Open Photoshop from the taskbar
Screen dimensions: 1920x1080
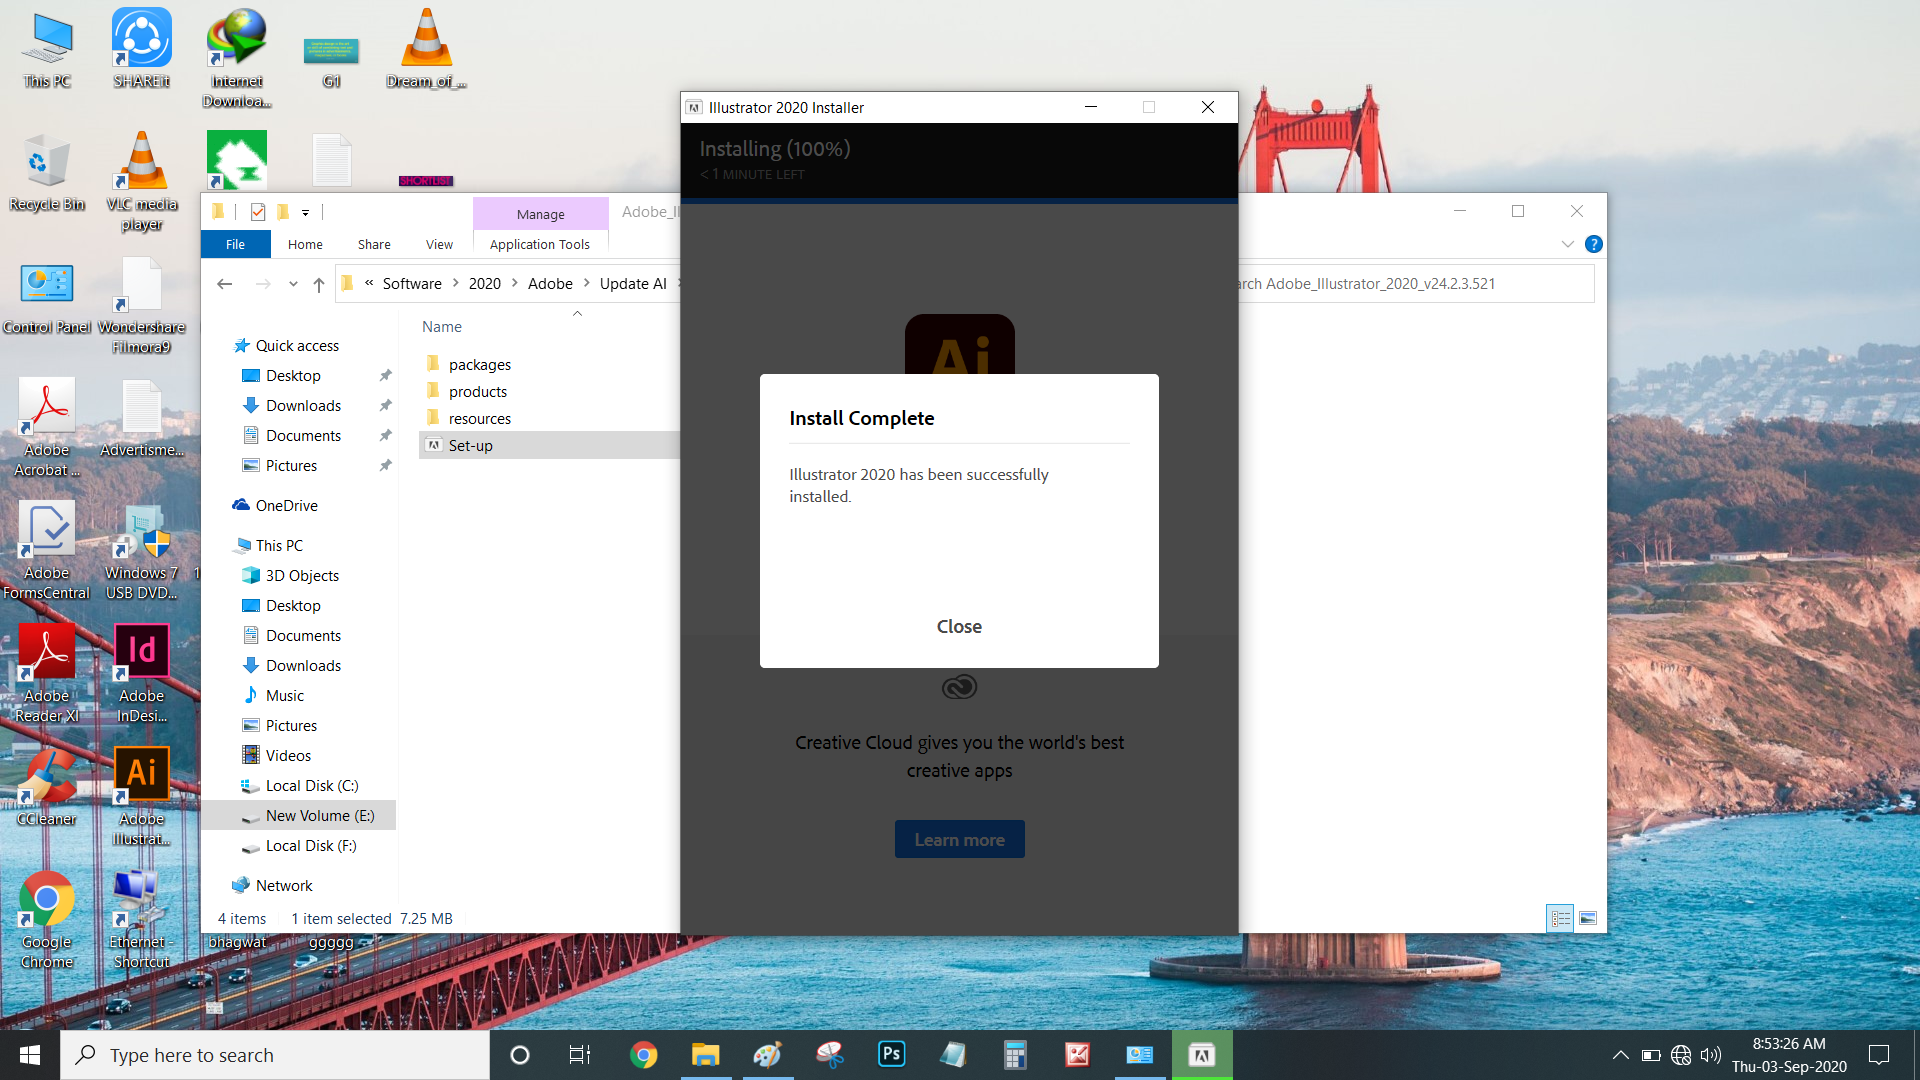(x=891, y=1054)
